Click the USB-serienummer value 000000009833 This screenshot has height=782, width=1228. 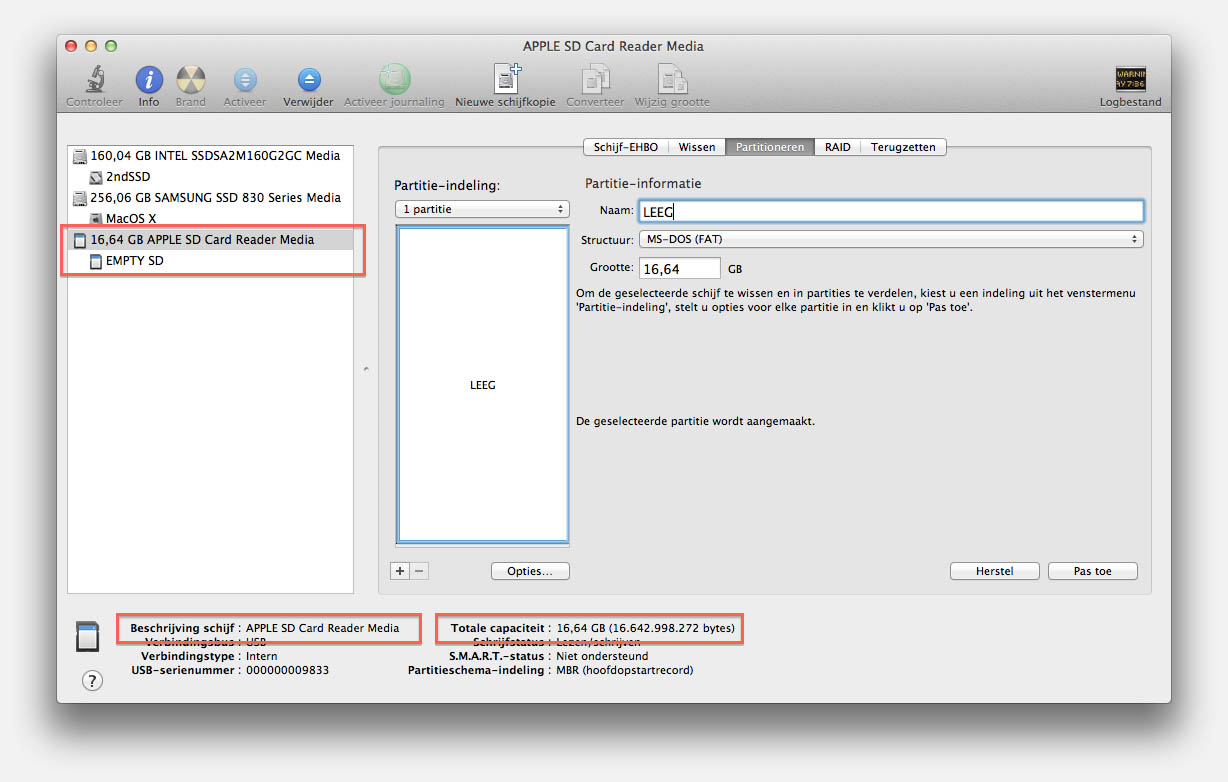click(x=287, y=670)
